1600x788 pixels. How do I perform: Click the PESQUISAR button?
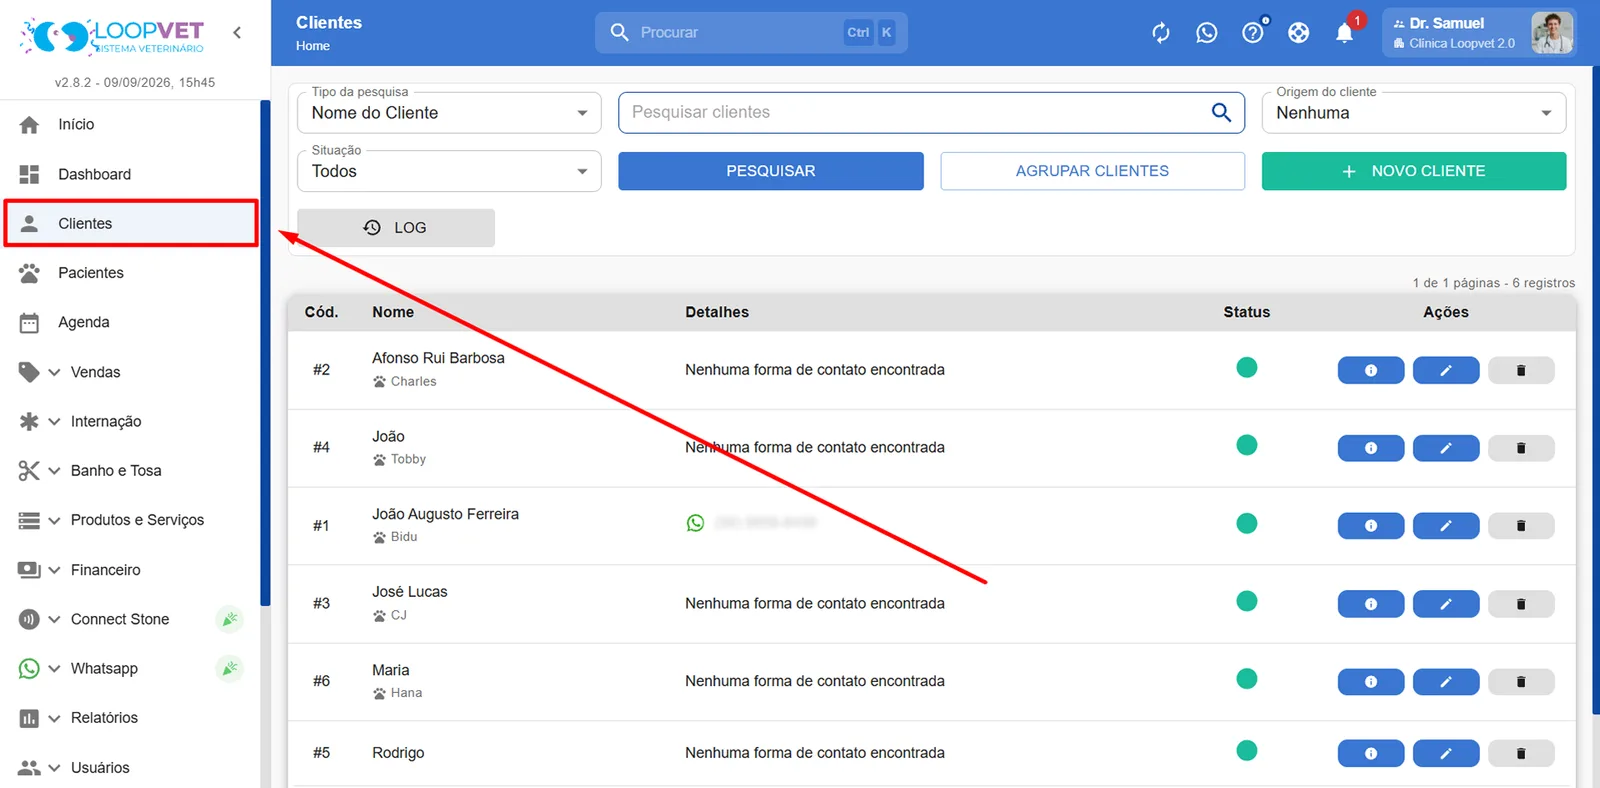pos(770,171)
